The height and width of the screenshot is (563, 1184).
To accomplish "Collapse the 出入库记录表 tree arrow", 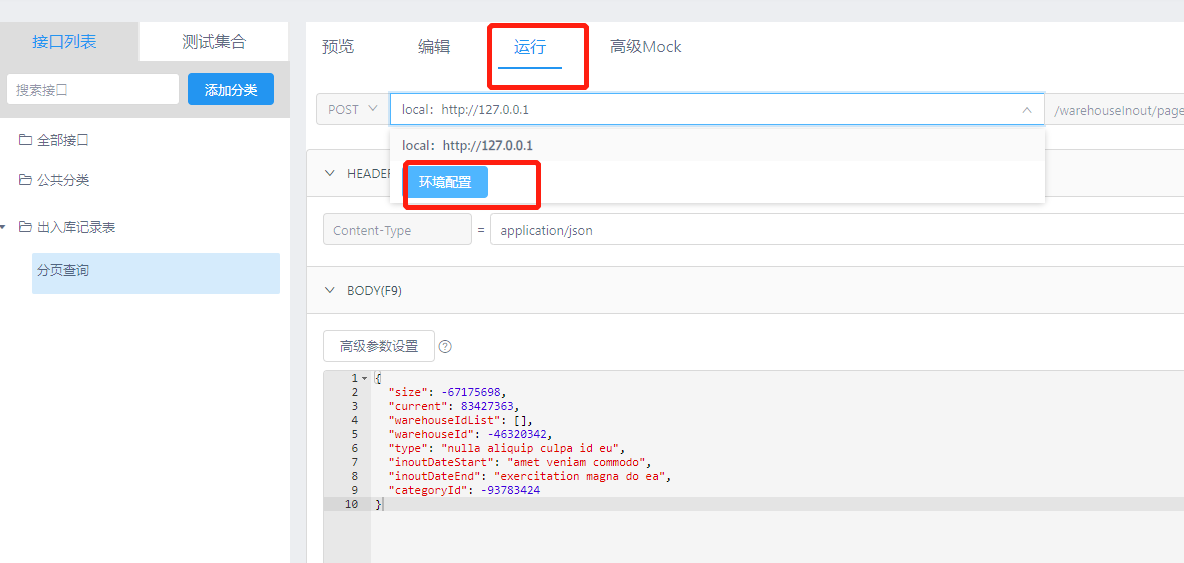I will [4, 226].
